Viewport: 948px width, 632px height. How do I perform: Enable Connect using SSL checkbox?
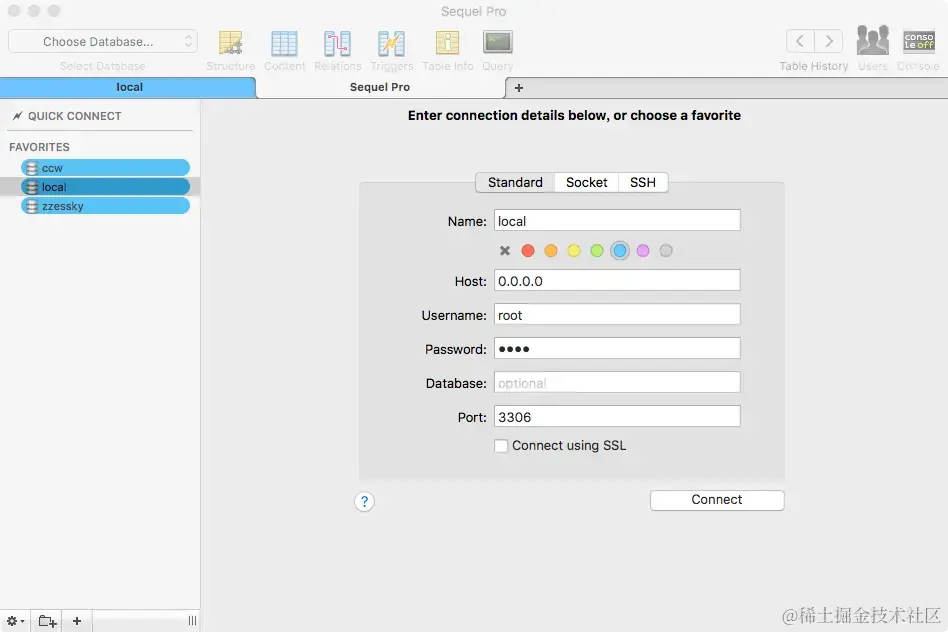(x=501, y=446)
